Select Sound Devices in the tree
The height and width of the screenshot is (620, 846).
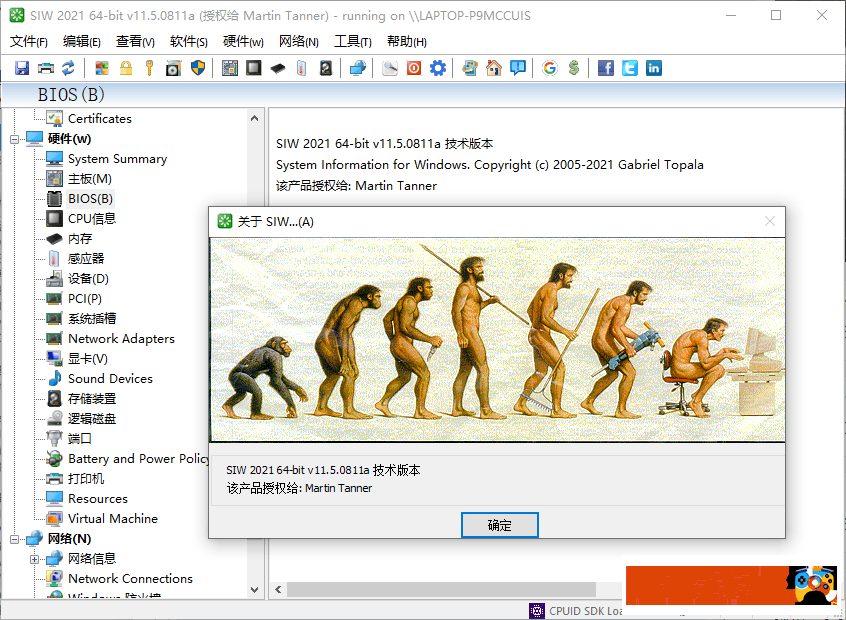click(x=110, y=379)
